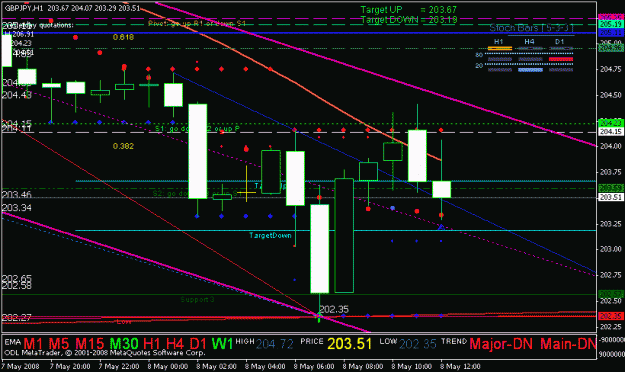Click the HIGH value 204.72
Viewport: 625px width, 372px height.
point(275,344)
